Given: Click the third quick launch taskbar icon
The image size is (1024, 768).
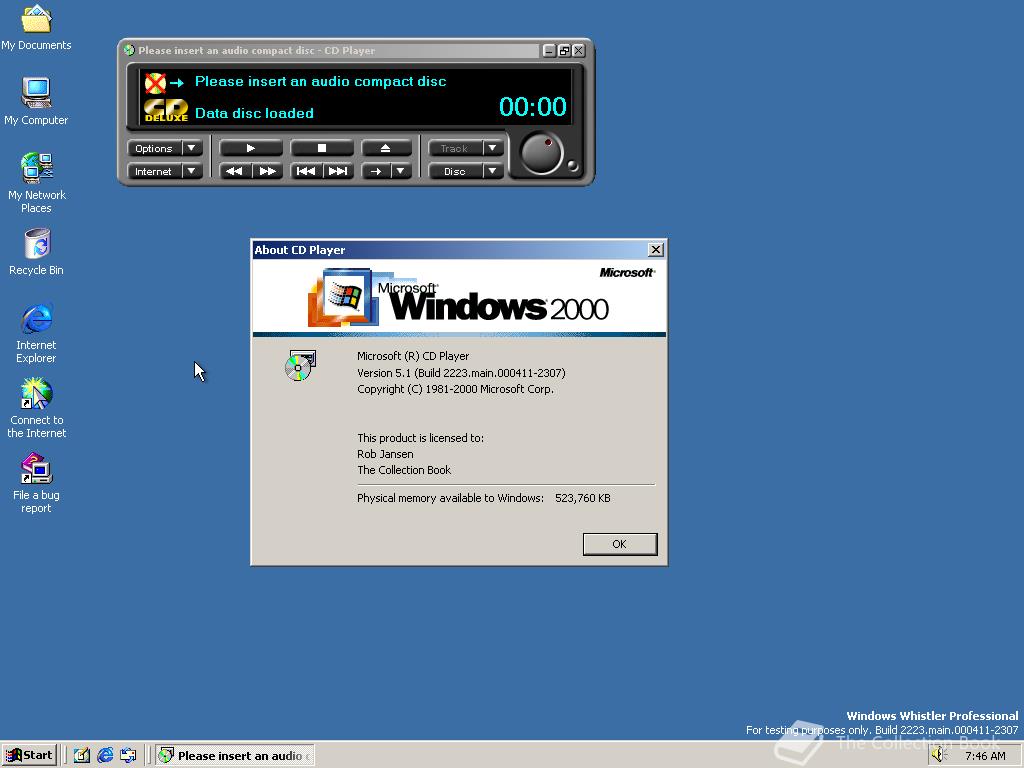Looking at the screenshot, I should tap(128, 756).
